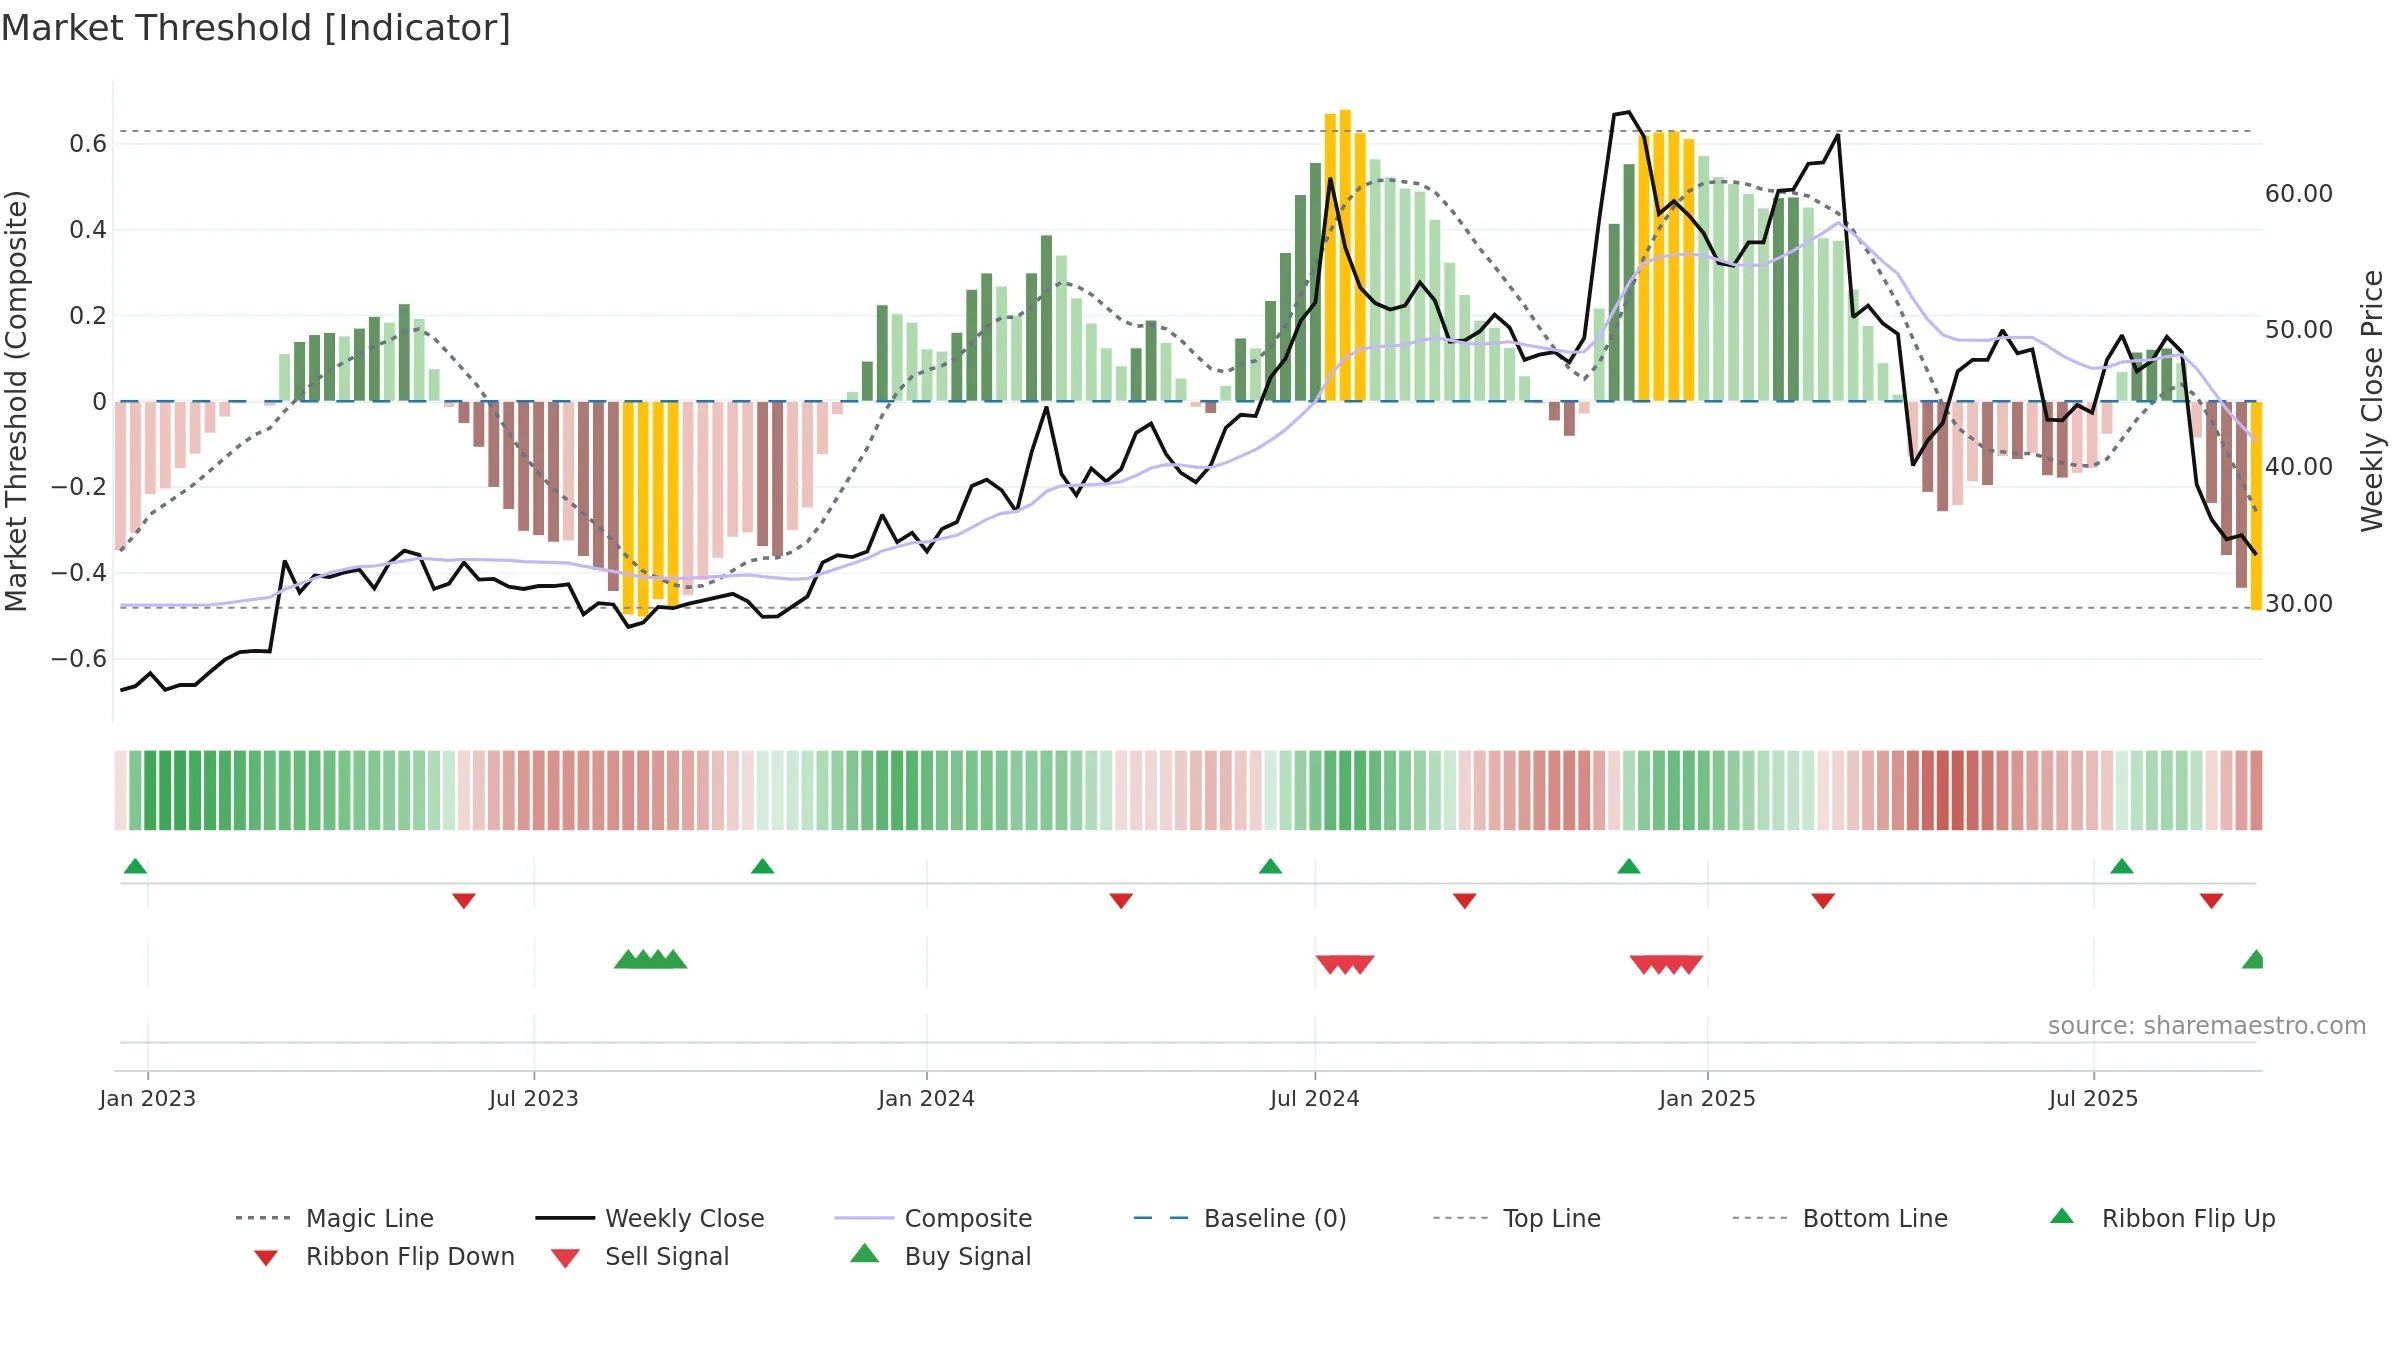This screenshot has width=2400, height=1350.
Task: Click the Ribbon Flip Down marker near Apr 2024
Action: coord(1121,901)
